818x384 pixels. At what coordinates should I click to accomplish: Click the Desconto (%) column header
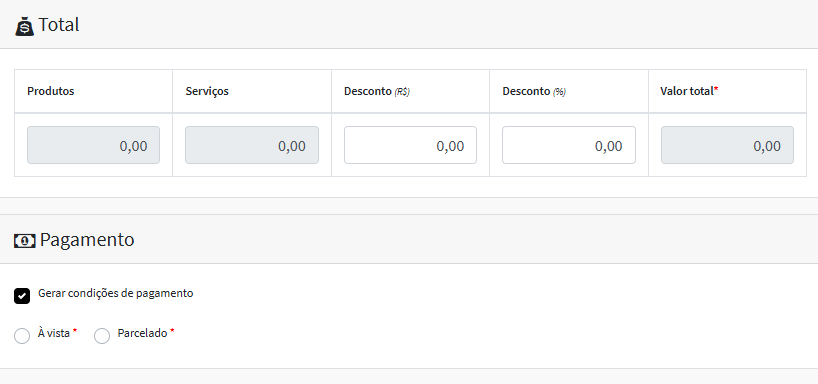coord(534,91)
